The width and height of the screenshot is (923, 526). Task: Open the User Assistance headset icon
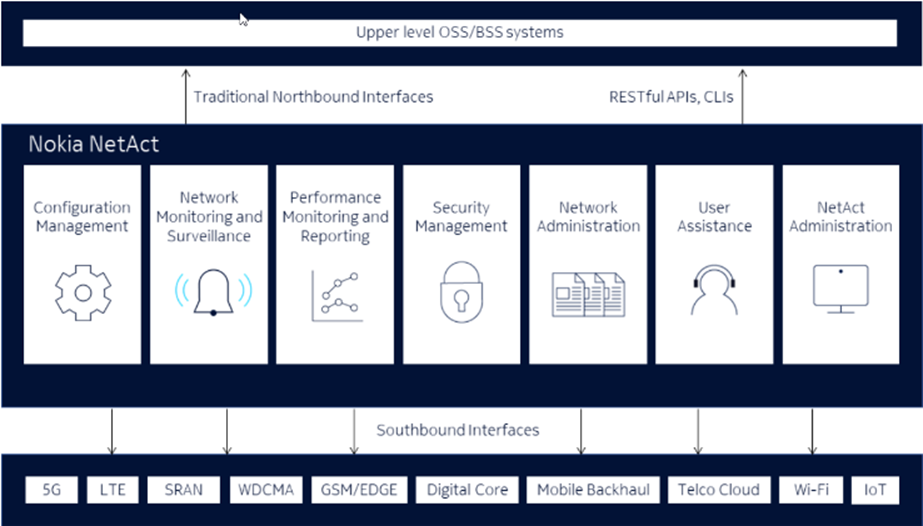(x=714, y=292)
